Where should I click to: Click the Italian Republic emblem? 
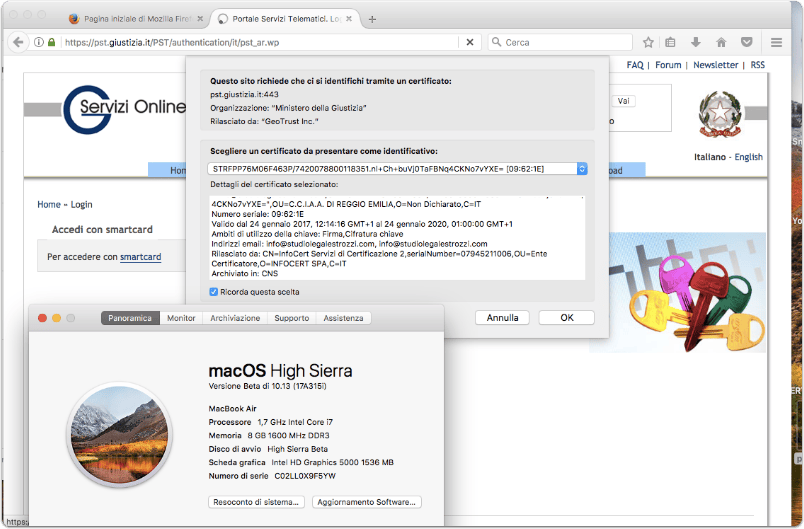[720, 114]
